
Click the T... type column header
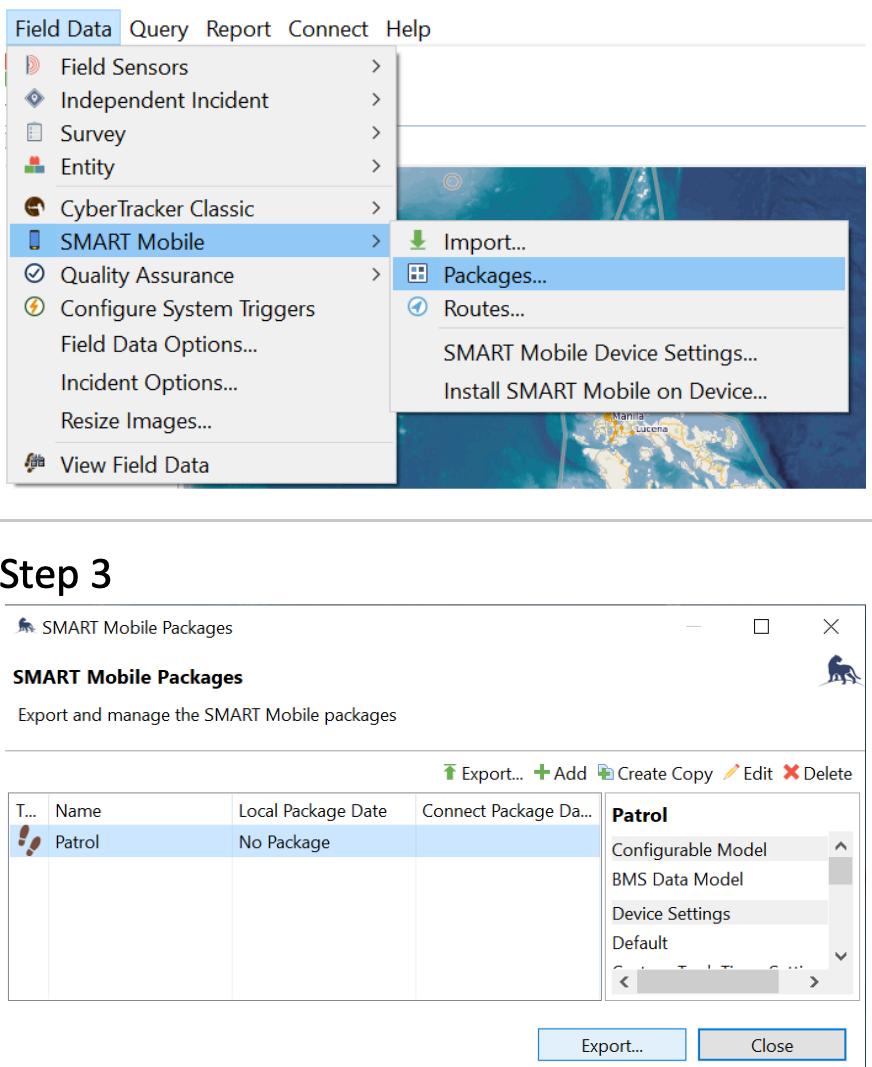point(29,810)
